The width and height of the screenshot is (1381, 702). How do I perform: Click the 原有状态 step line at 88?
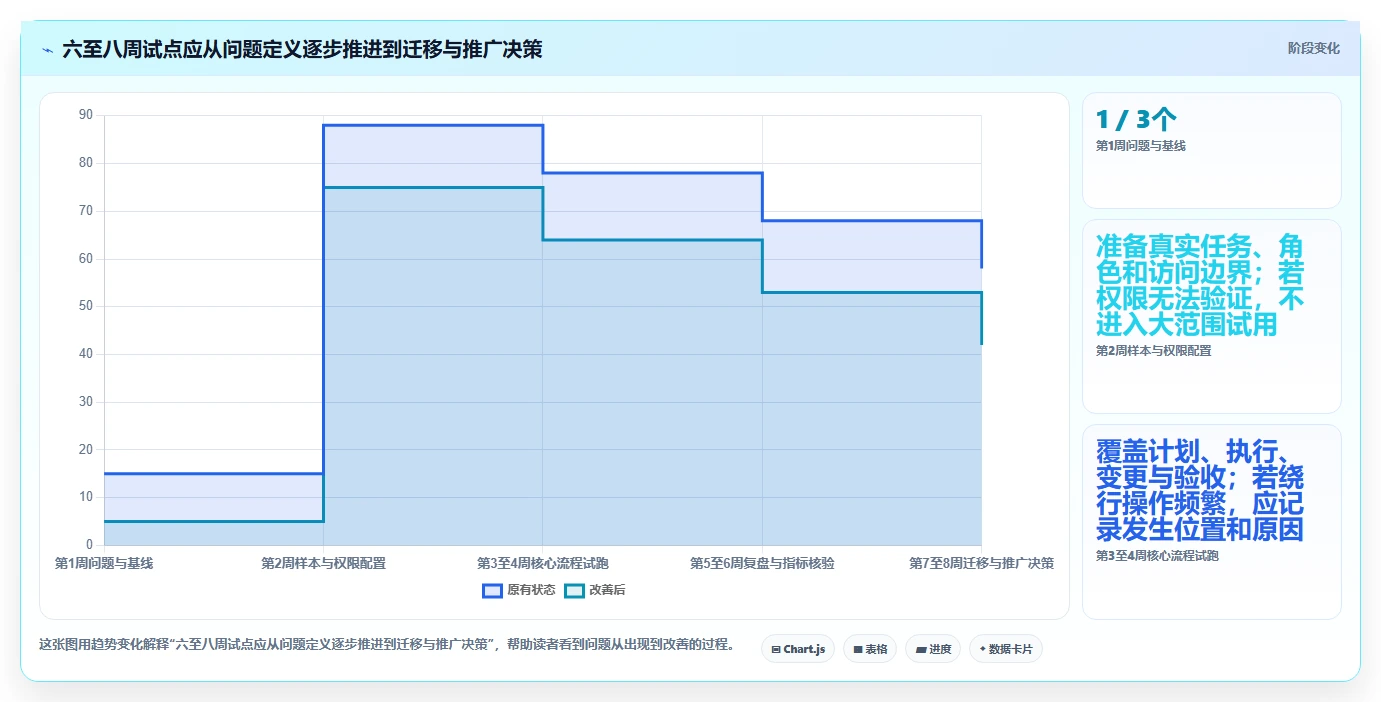(433, 125)
